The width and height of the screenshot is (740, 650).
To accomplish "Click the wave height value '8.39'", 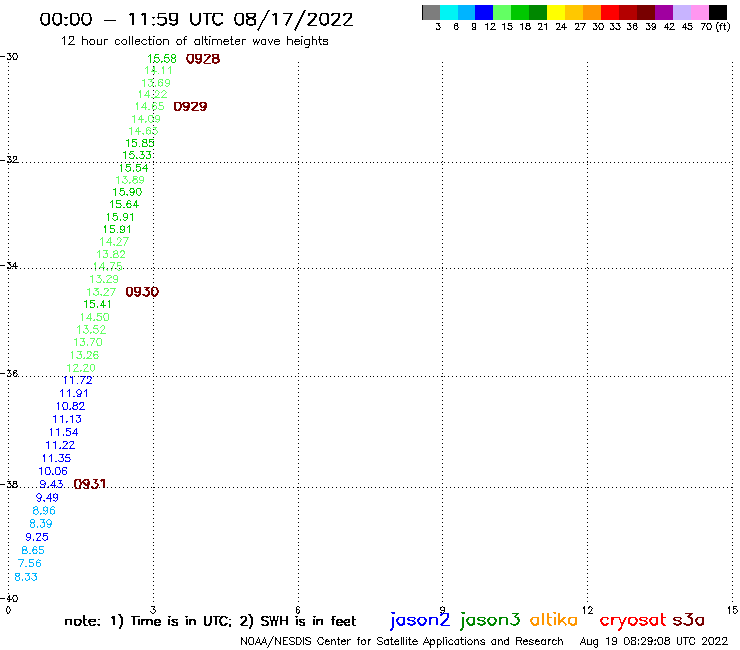I will [x=41, y=524].
